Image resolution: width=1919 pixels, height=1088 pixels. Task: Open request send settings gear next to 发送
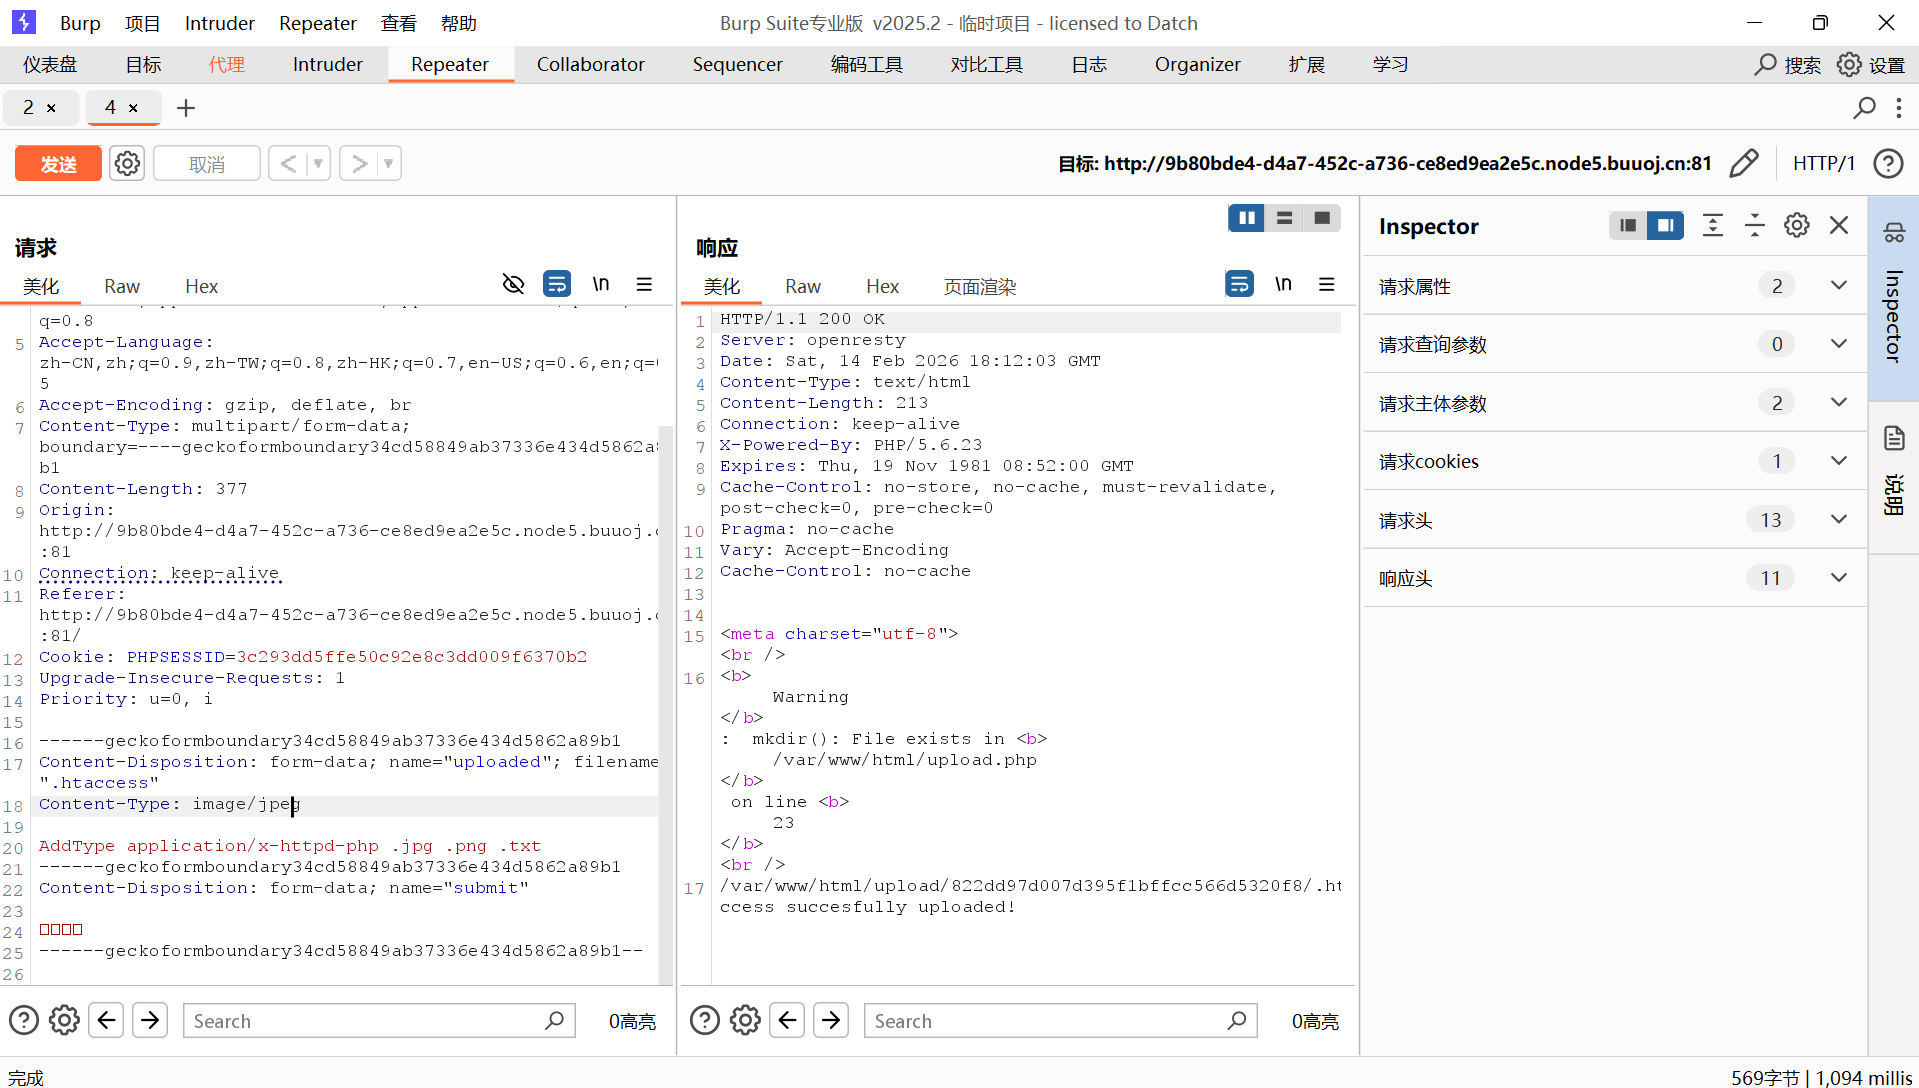[x=127, y=163]
